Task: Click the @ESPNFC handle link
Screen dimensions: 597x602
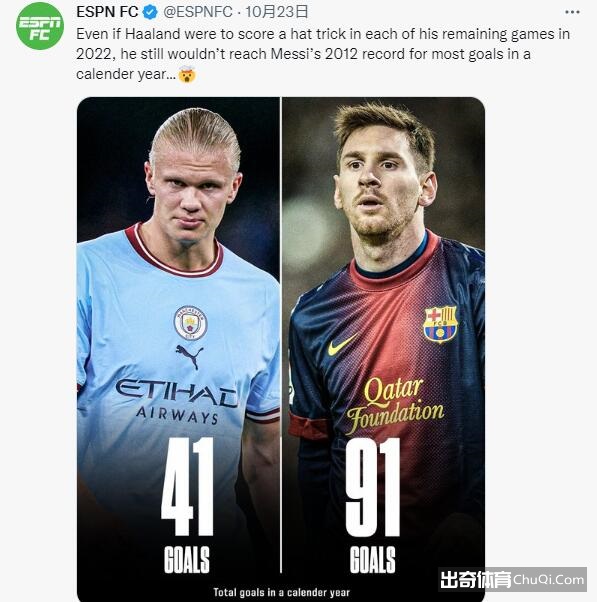Action: (x=198, y=12)
